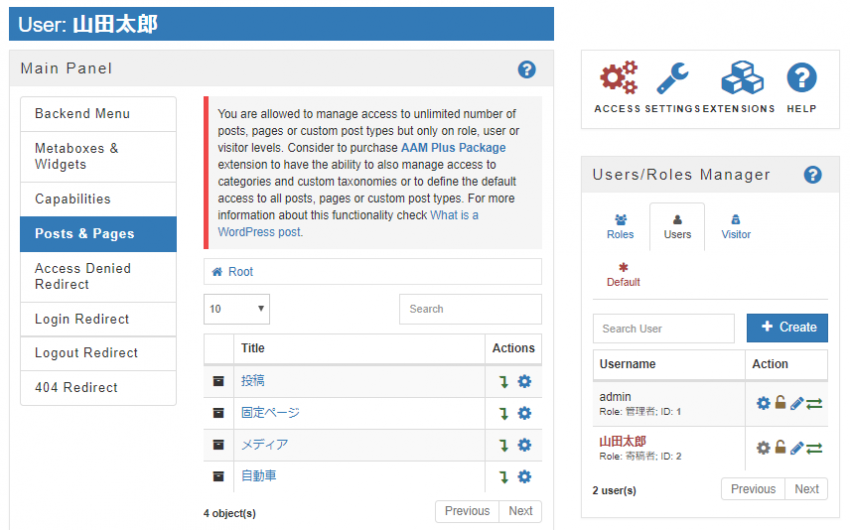Image resolution: width=850 pixels, height=530 pixels.
Task: Click edit pencil for admin user
Action: [x=796, y=403]
